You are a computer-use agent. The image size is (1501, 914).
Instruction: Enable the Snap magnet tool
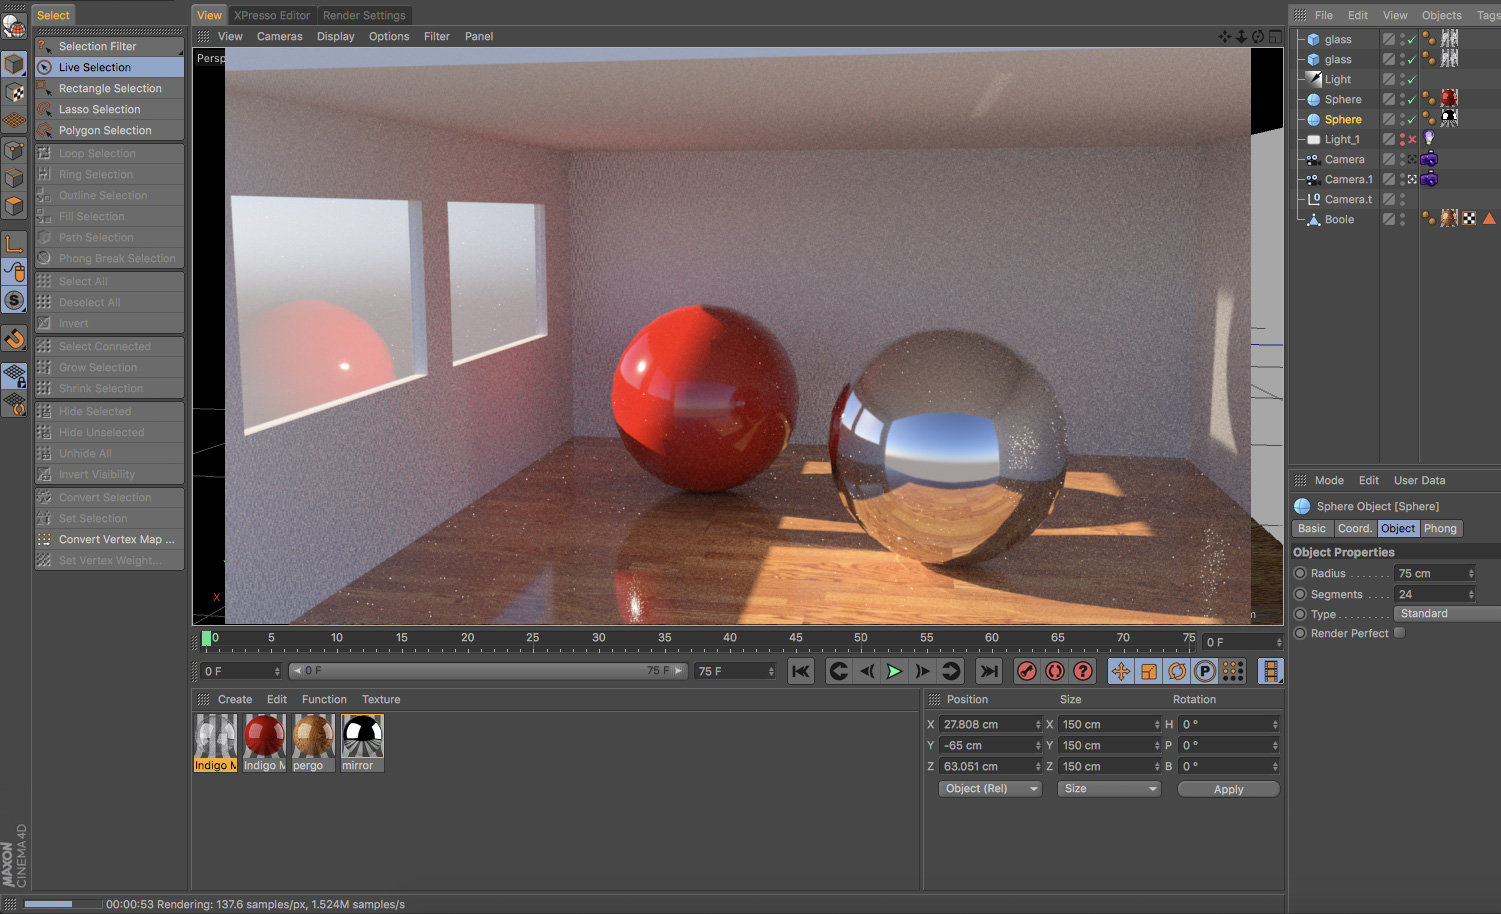[14, 339]
